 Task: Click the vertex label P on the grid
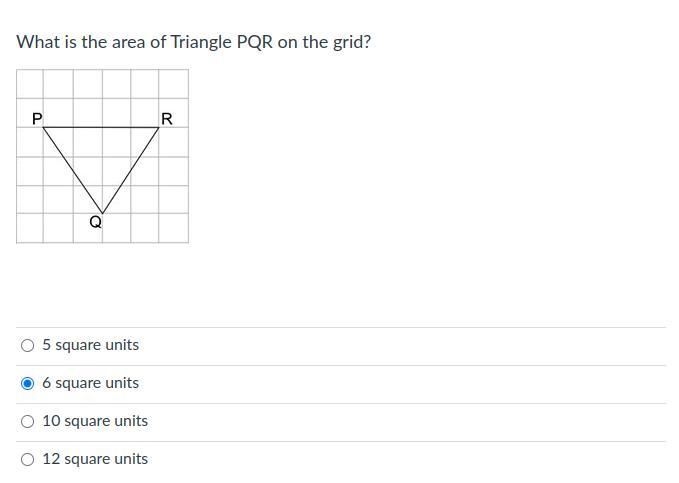pos(37,118)
